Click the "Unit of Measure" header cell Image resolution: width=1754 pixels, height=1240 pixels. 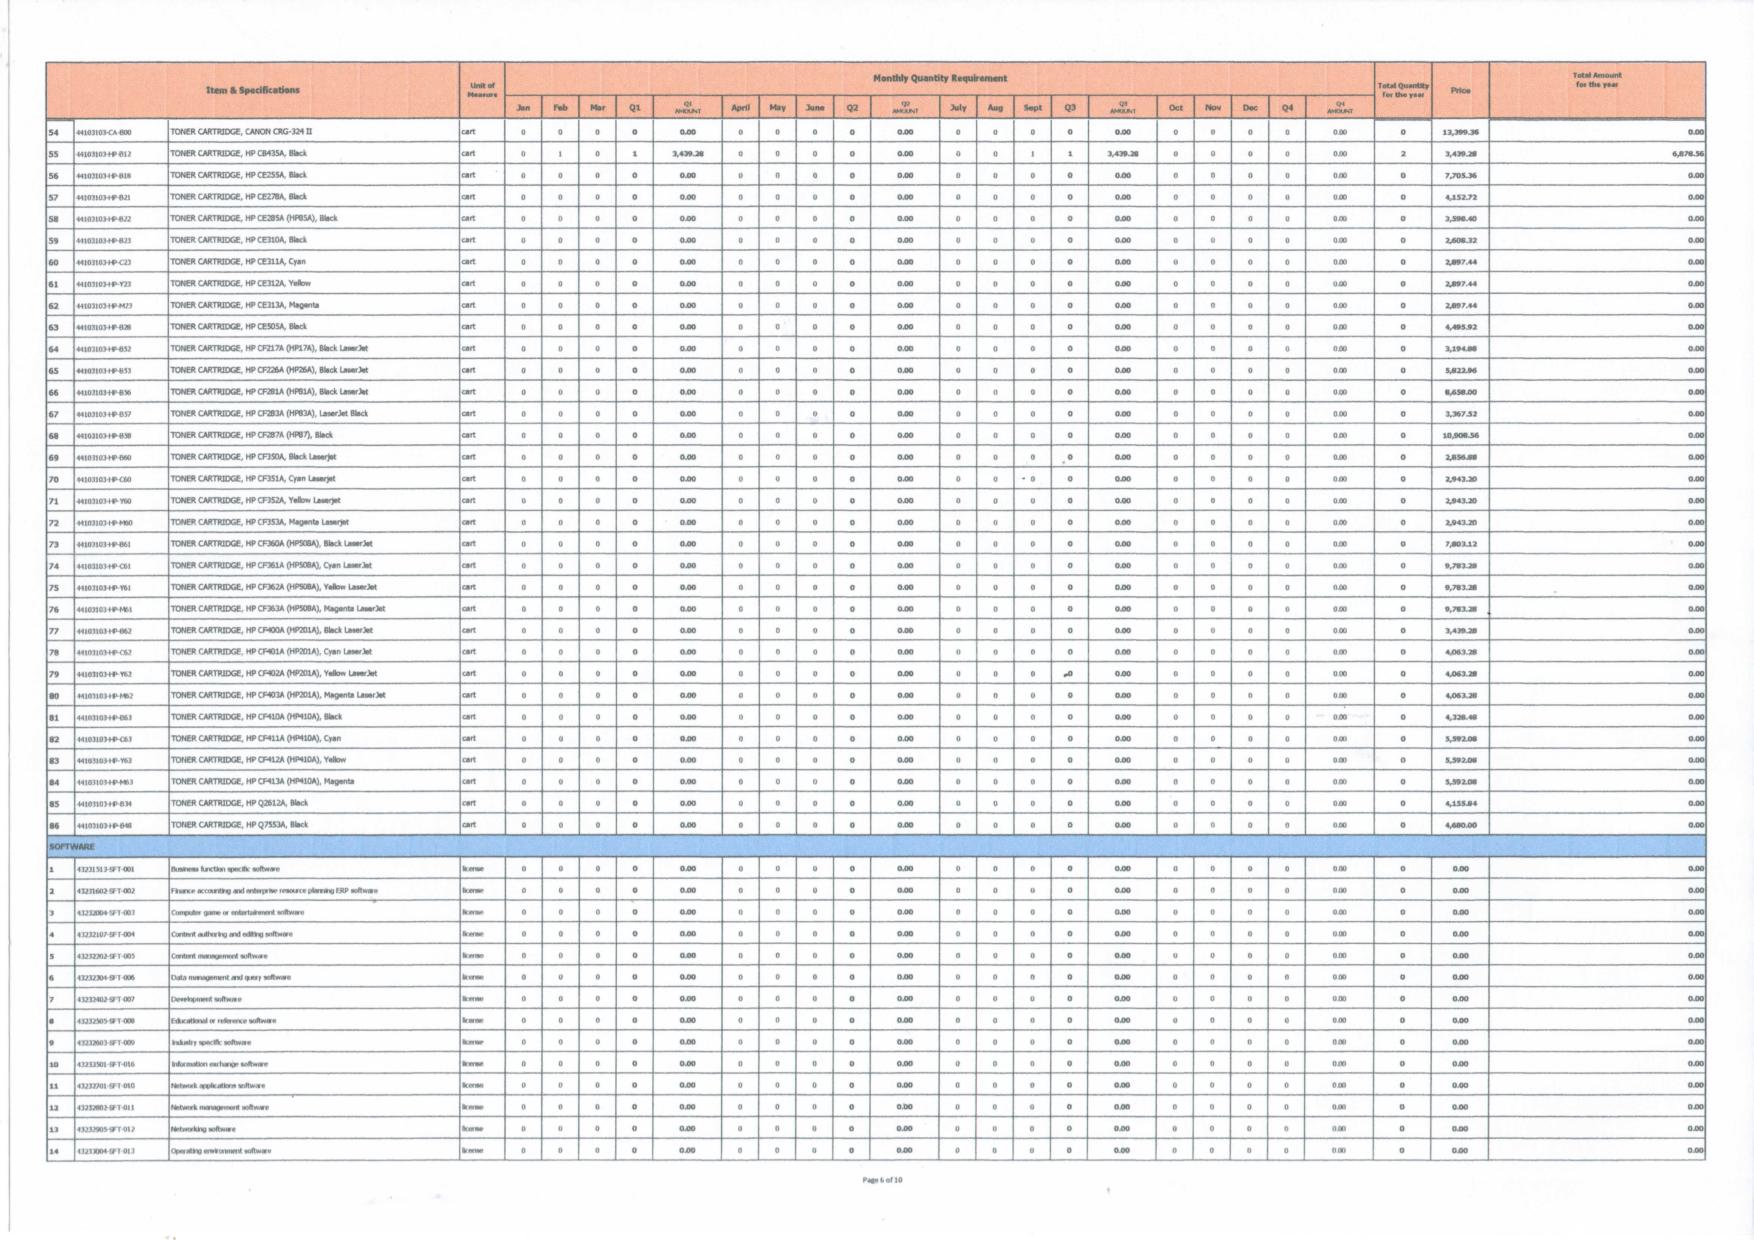coord(482,90)
